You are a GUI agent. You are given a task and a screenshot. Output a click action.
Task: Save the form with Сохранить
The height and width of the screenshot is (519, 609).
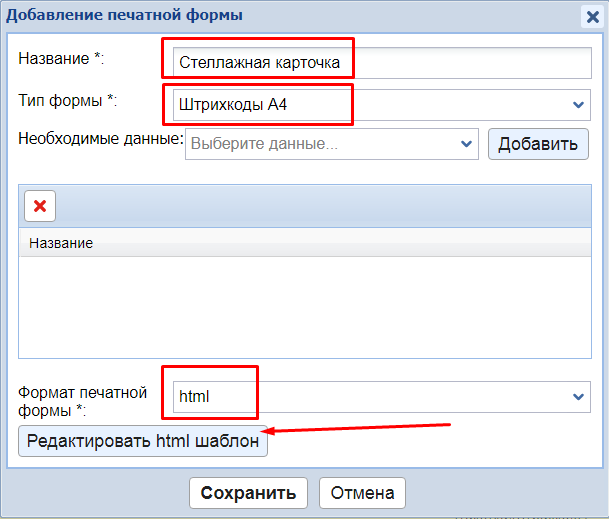coord(248,492)
